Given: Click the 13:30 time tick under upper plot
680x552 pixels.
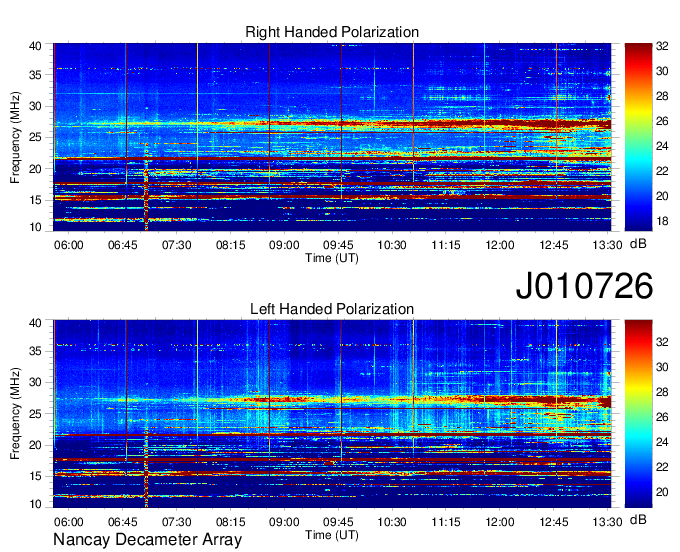Looking at the screenshot, I should [x=608, y=245].
